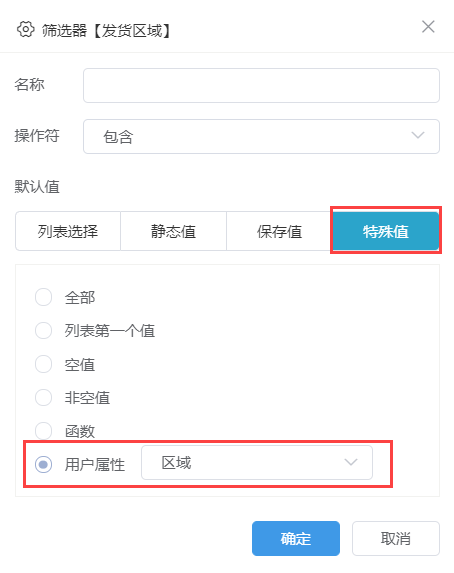This screenshot has height=573, width=454.
Task: Focus the 名称 text input field
Action: click(x=261, y=86)
